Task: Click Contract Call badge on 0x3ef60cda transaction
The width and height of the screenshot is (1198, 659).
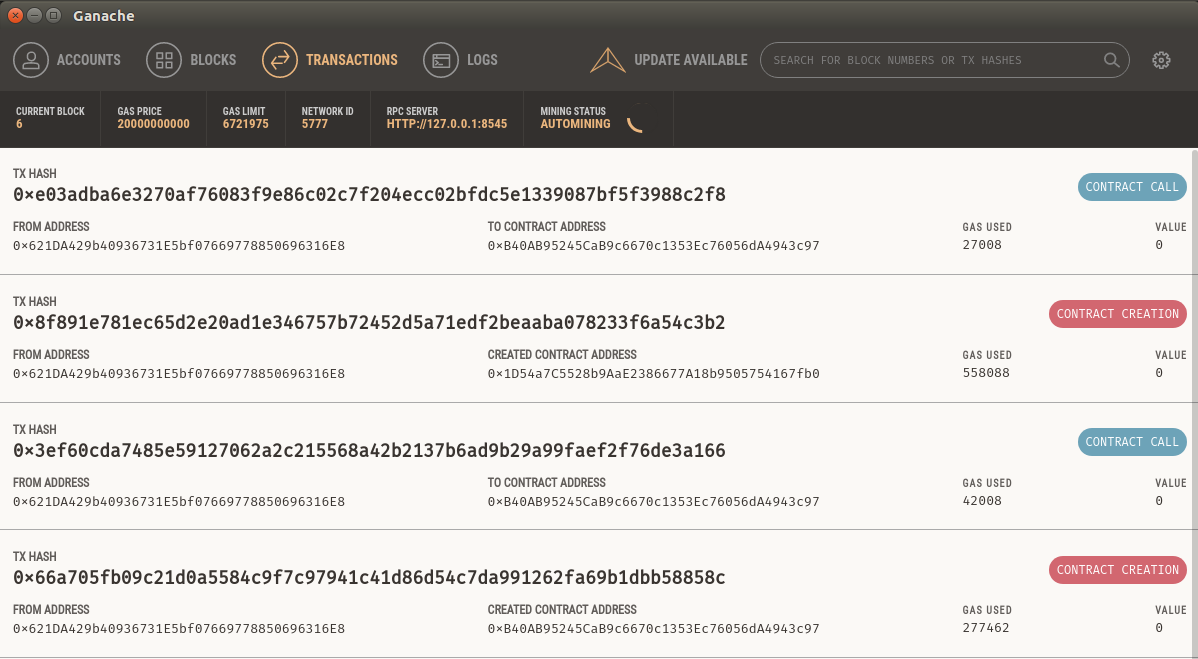Action: pos(1132,442)
